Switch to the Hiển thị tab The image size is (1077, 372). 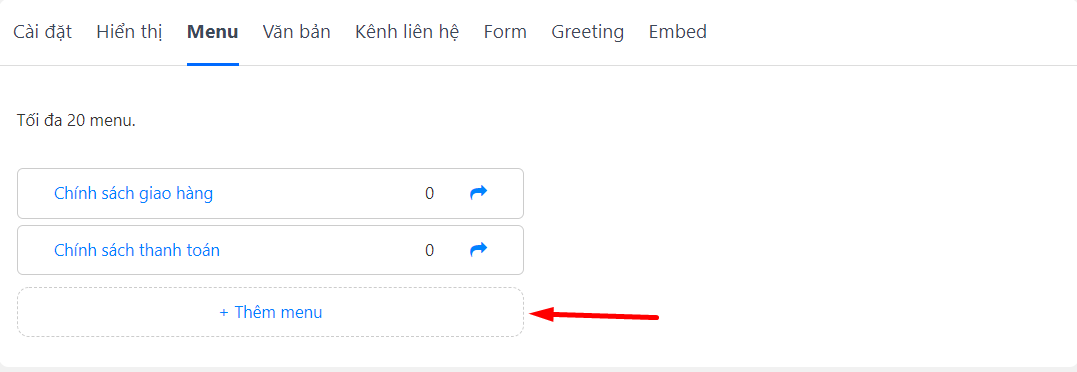(x=130, y=32)
